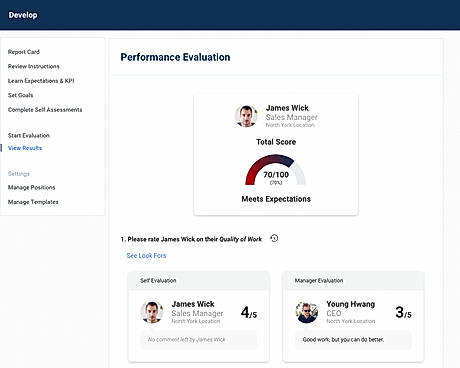Click the Settings section label
460x368 pixels.
point(19,174)
